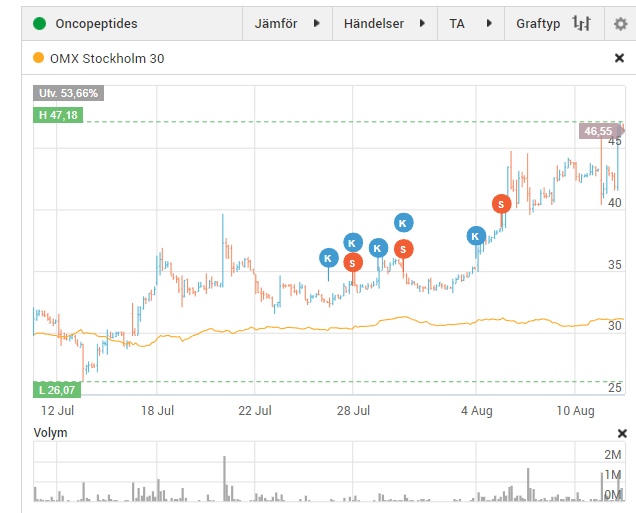Click the 22 Jul date label
This screenshot has width=636, height=513.
tap(255, 411)
